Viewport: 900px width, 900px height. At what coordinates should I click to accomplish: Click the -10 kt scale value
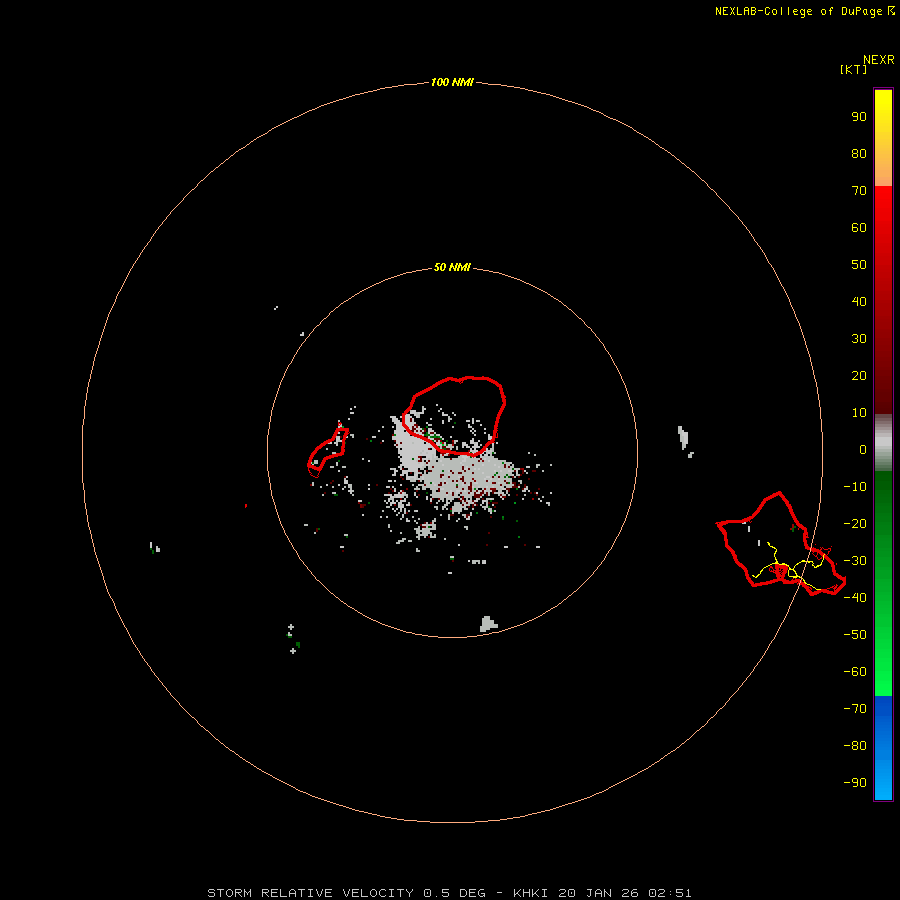point(855,487)
